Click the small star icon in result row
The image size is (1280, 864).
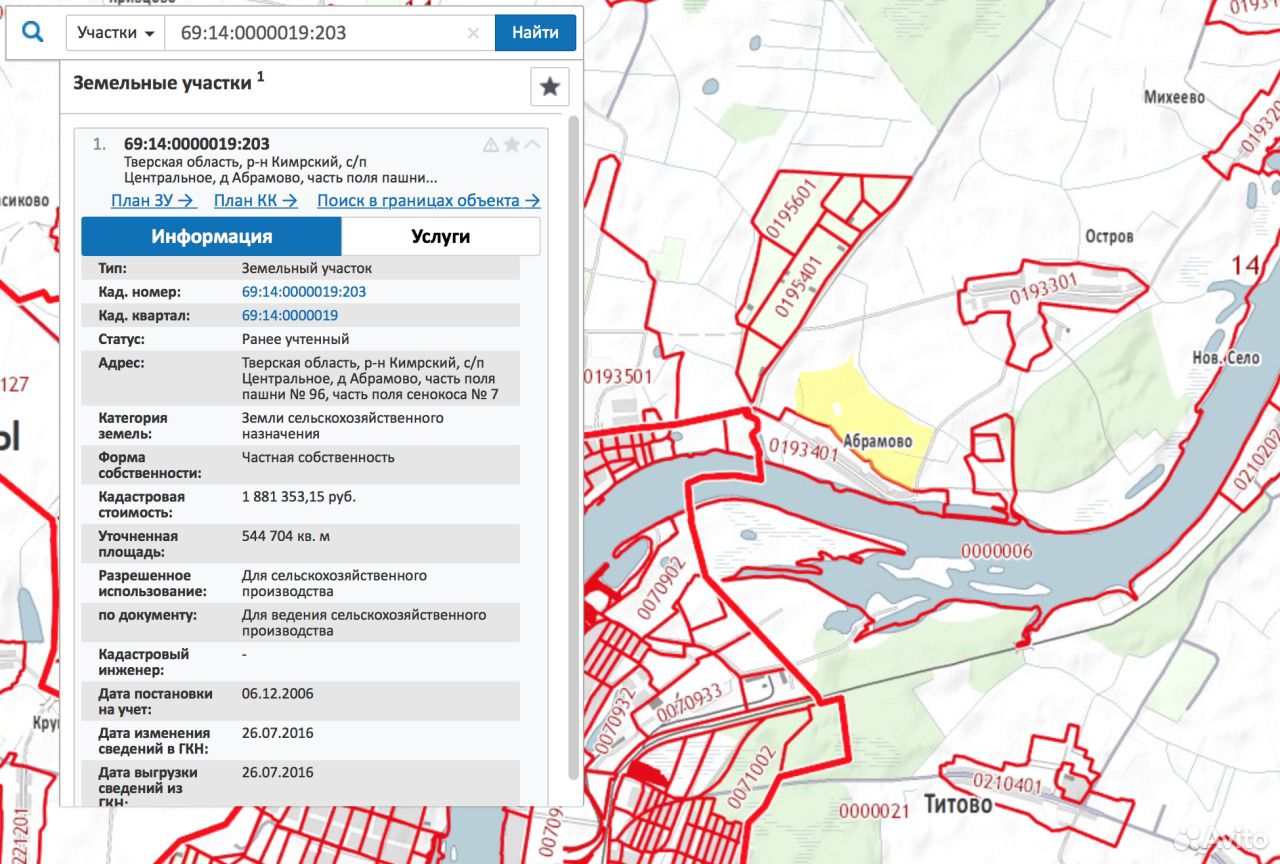(512, 144)
